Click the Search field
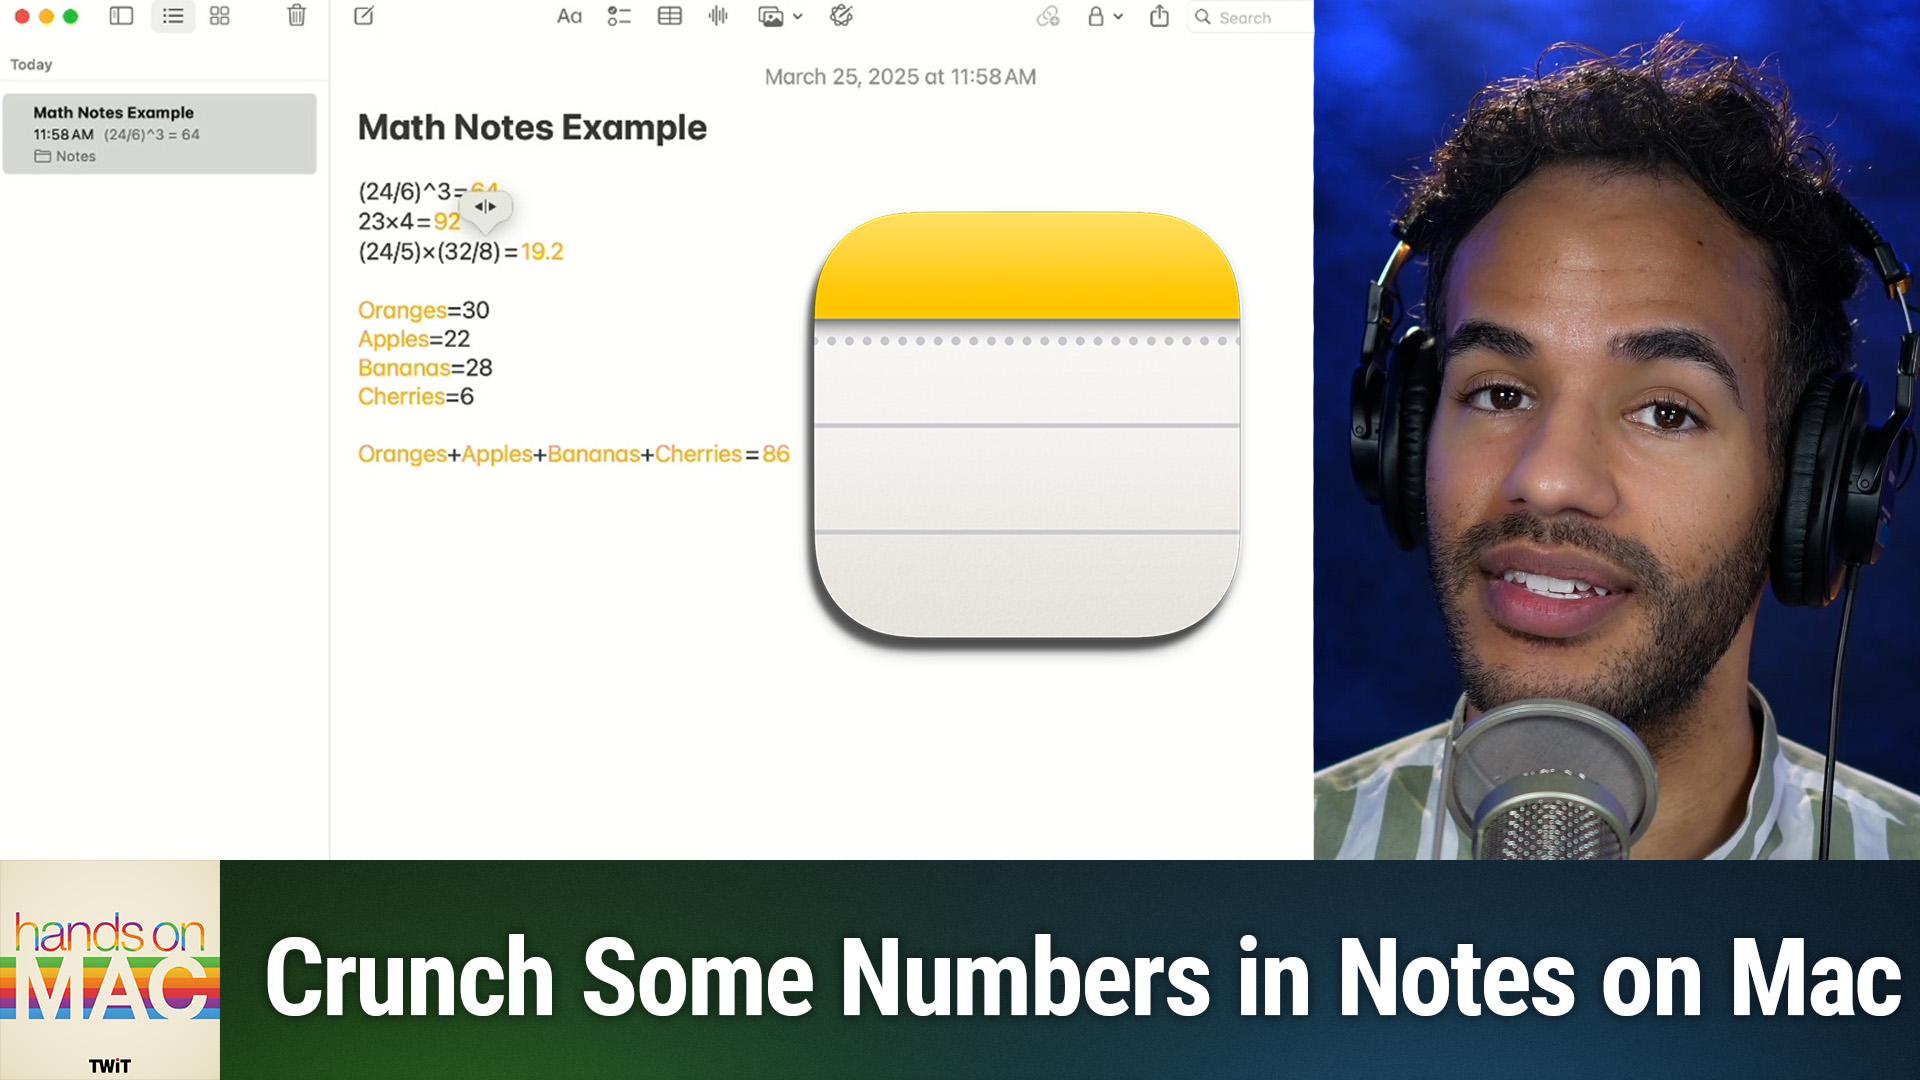This screenshot has height=1080, width=1920. coord(1250,17)
